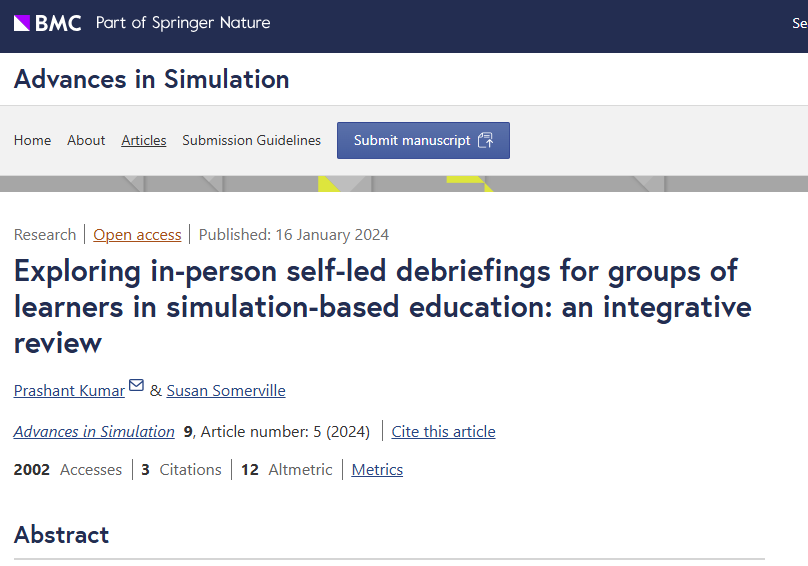This screenshot has width=808, height=566.
Task: Open the Home menu item
Action: pos(32,140)
